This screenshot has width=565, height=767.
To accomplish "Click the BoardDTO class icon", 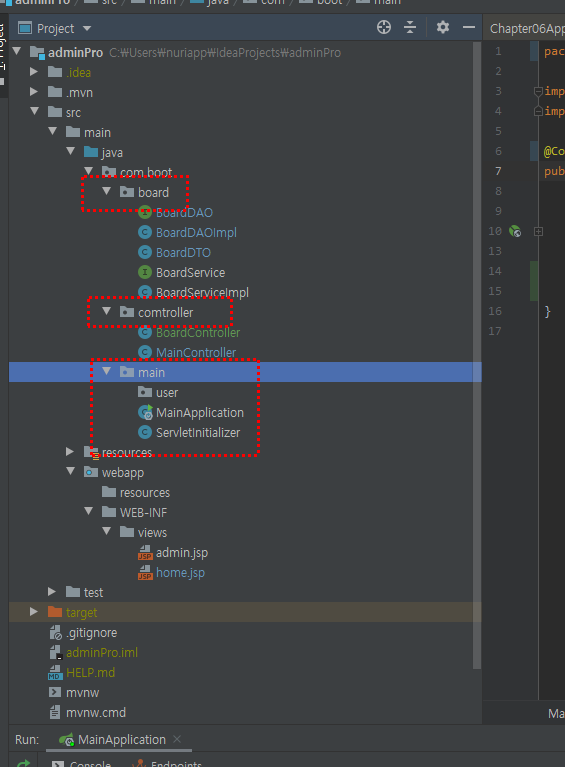I will [x=145, y=252].
